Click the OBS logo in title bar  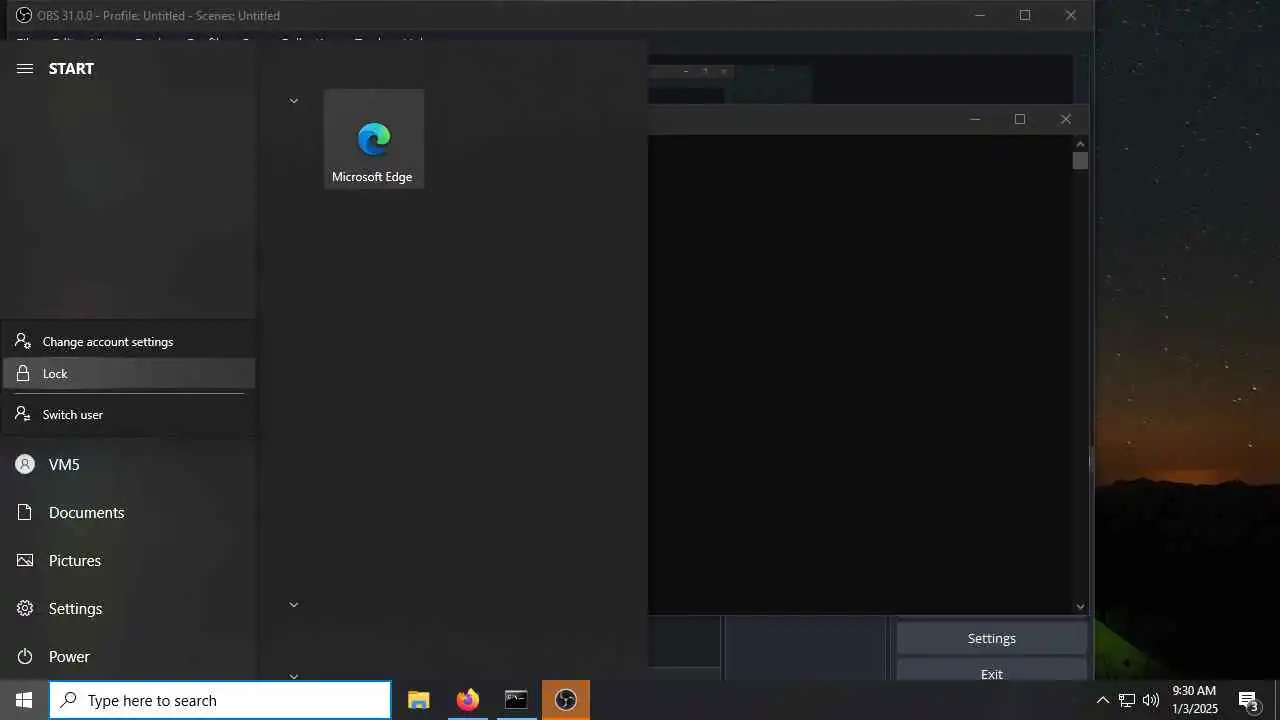[24, 15]
